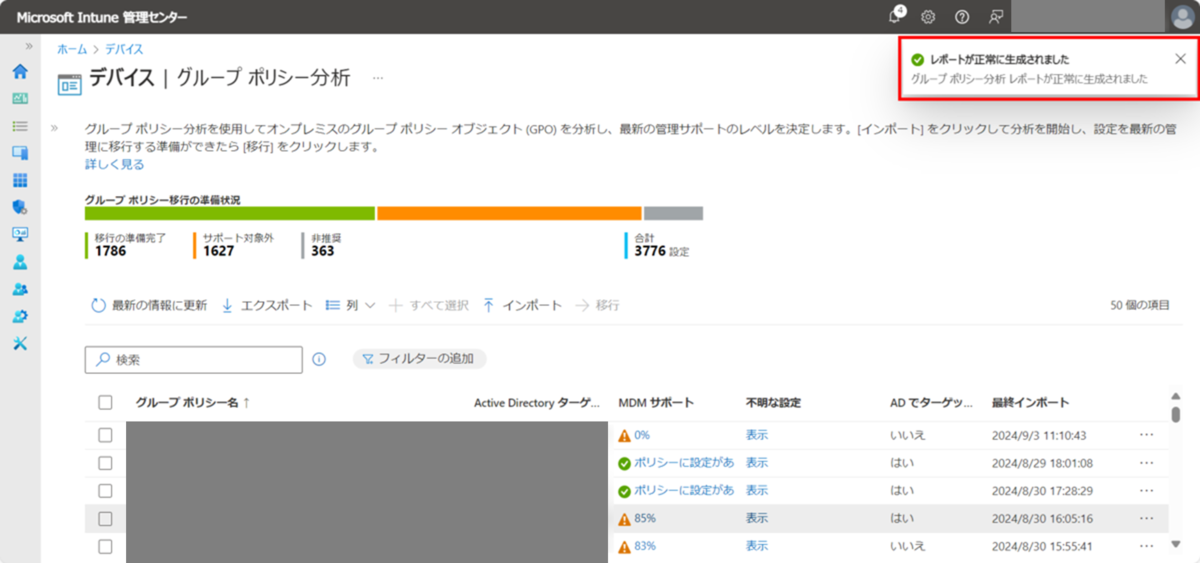Open the Home icon in left sidebar
The height and width of the screenshot is (563, 1200).
pyautogui.click(x=20, y=72)
